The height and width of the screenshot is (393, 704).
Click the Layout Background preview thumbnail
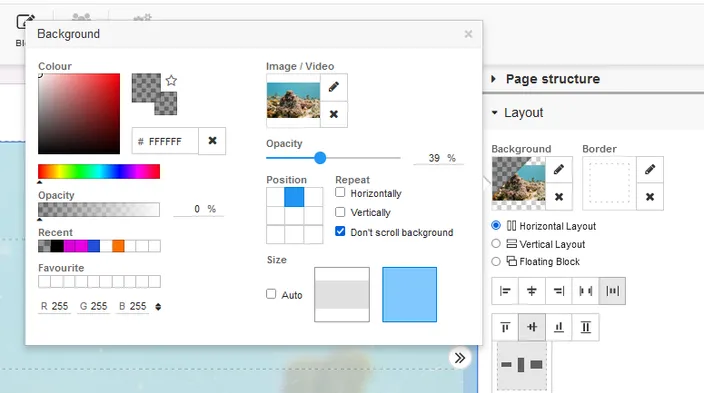[519, 183]
